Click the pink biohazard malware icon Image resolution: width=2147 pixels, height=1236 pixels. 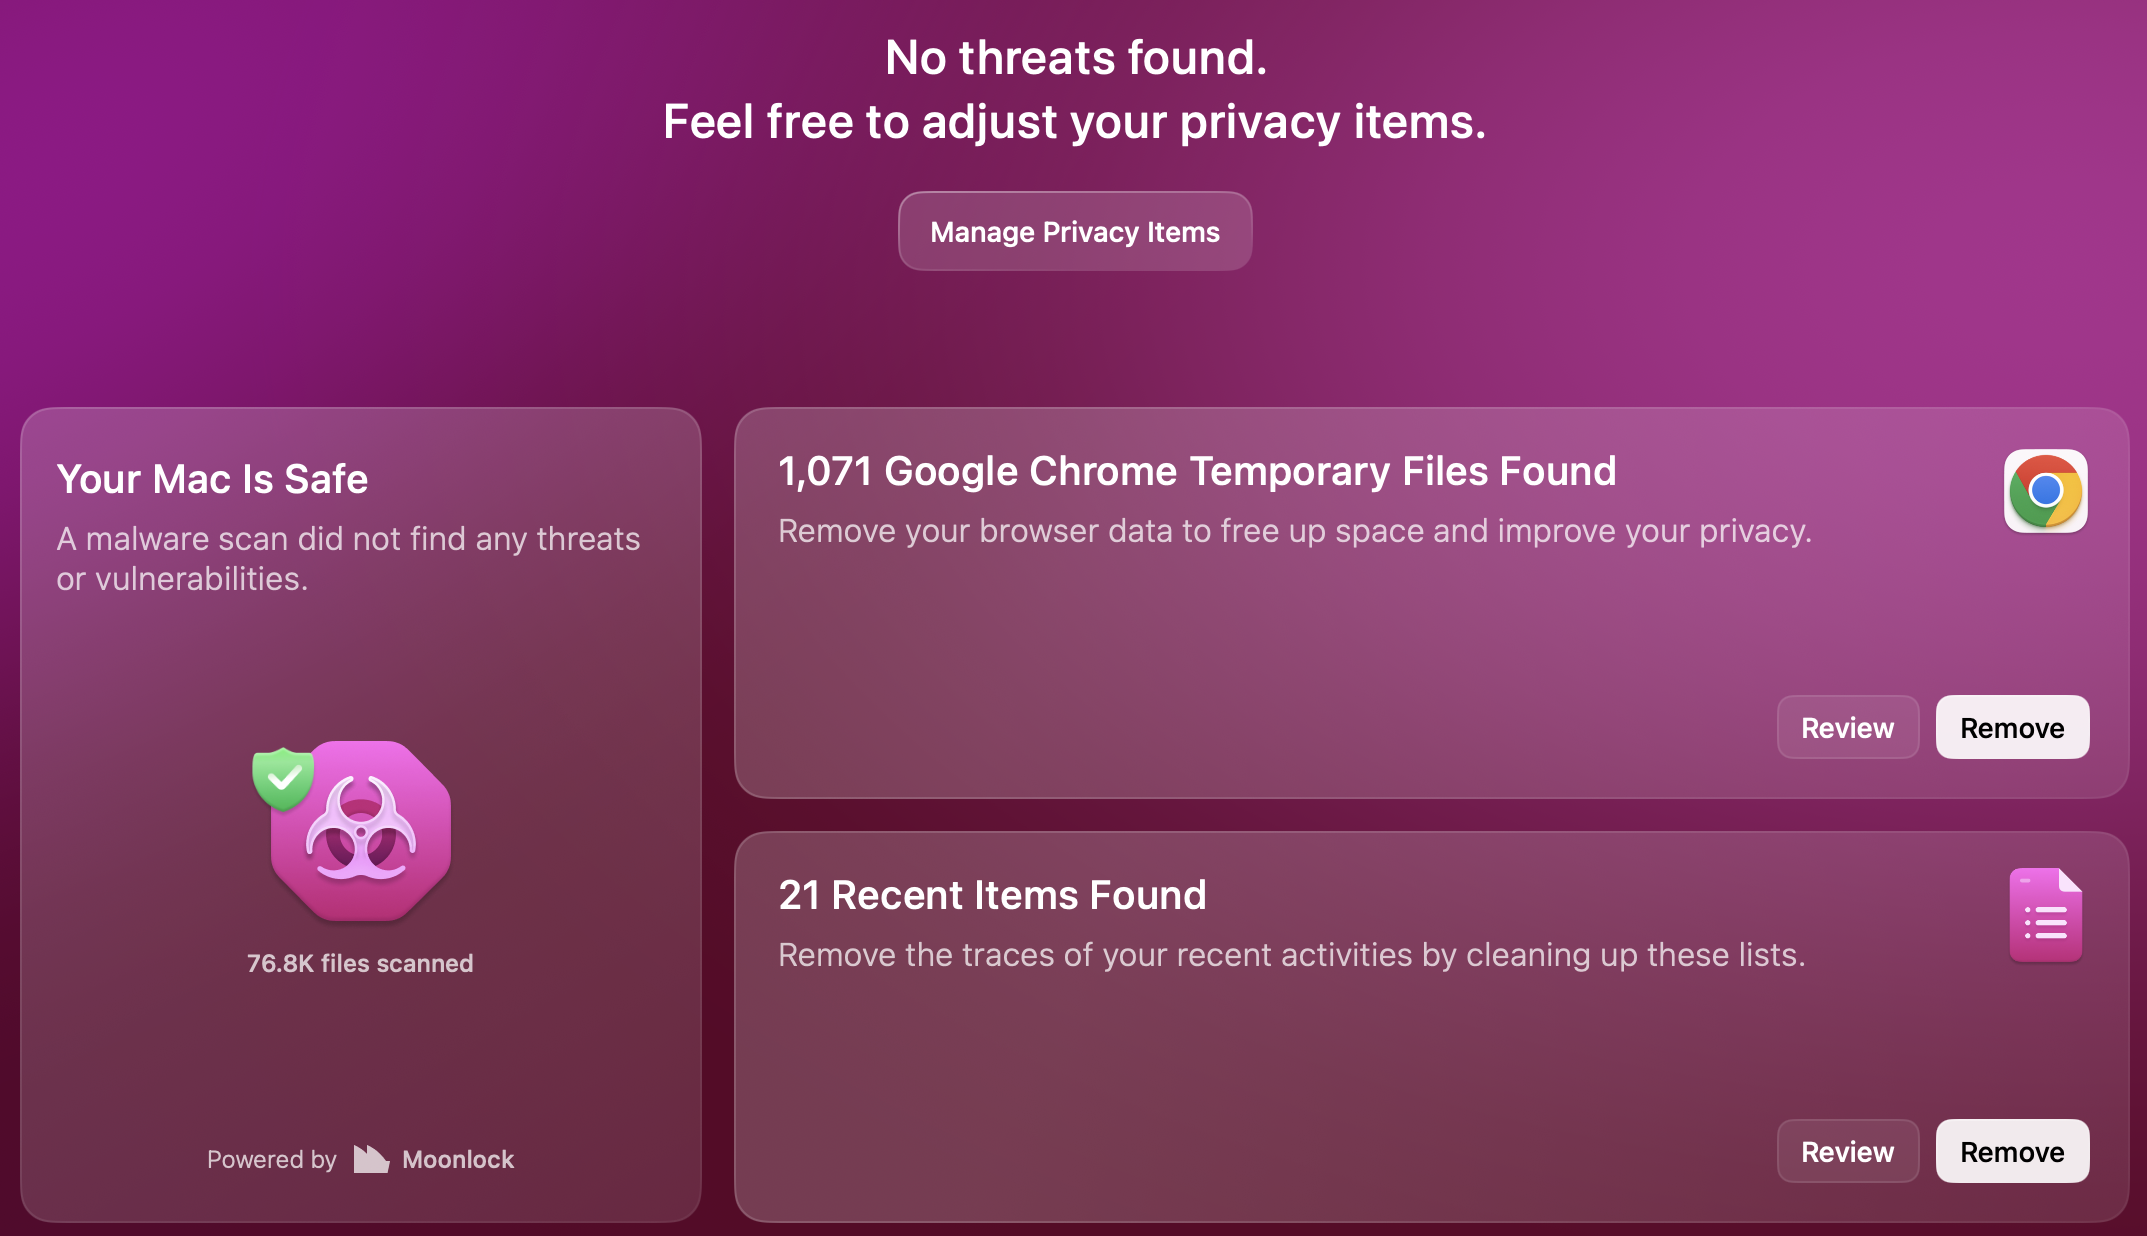tap(362, 832)
